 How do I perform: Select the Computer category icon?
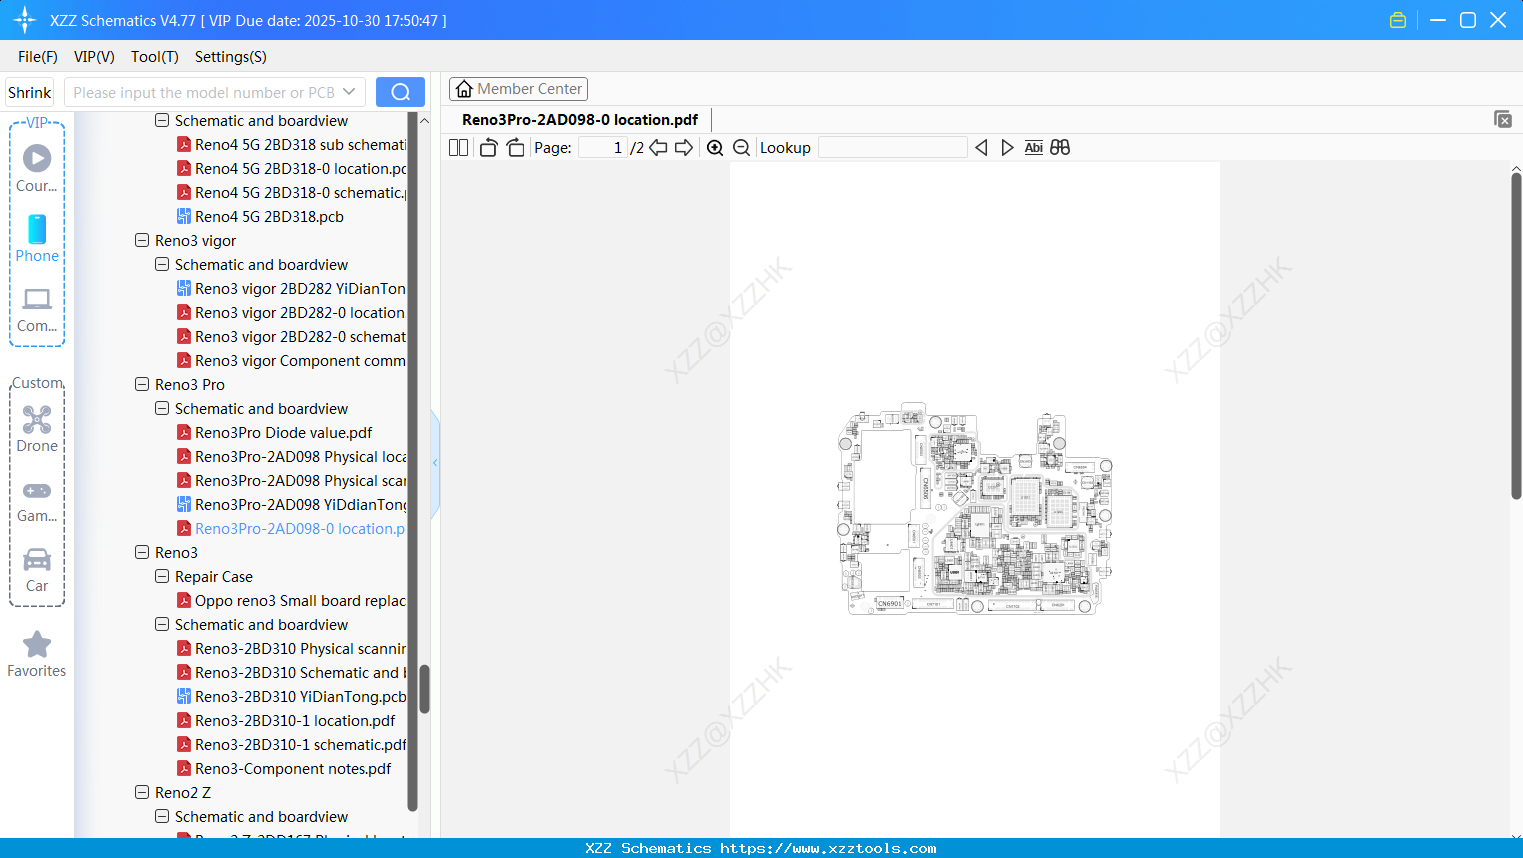click(x=37, y=309)
